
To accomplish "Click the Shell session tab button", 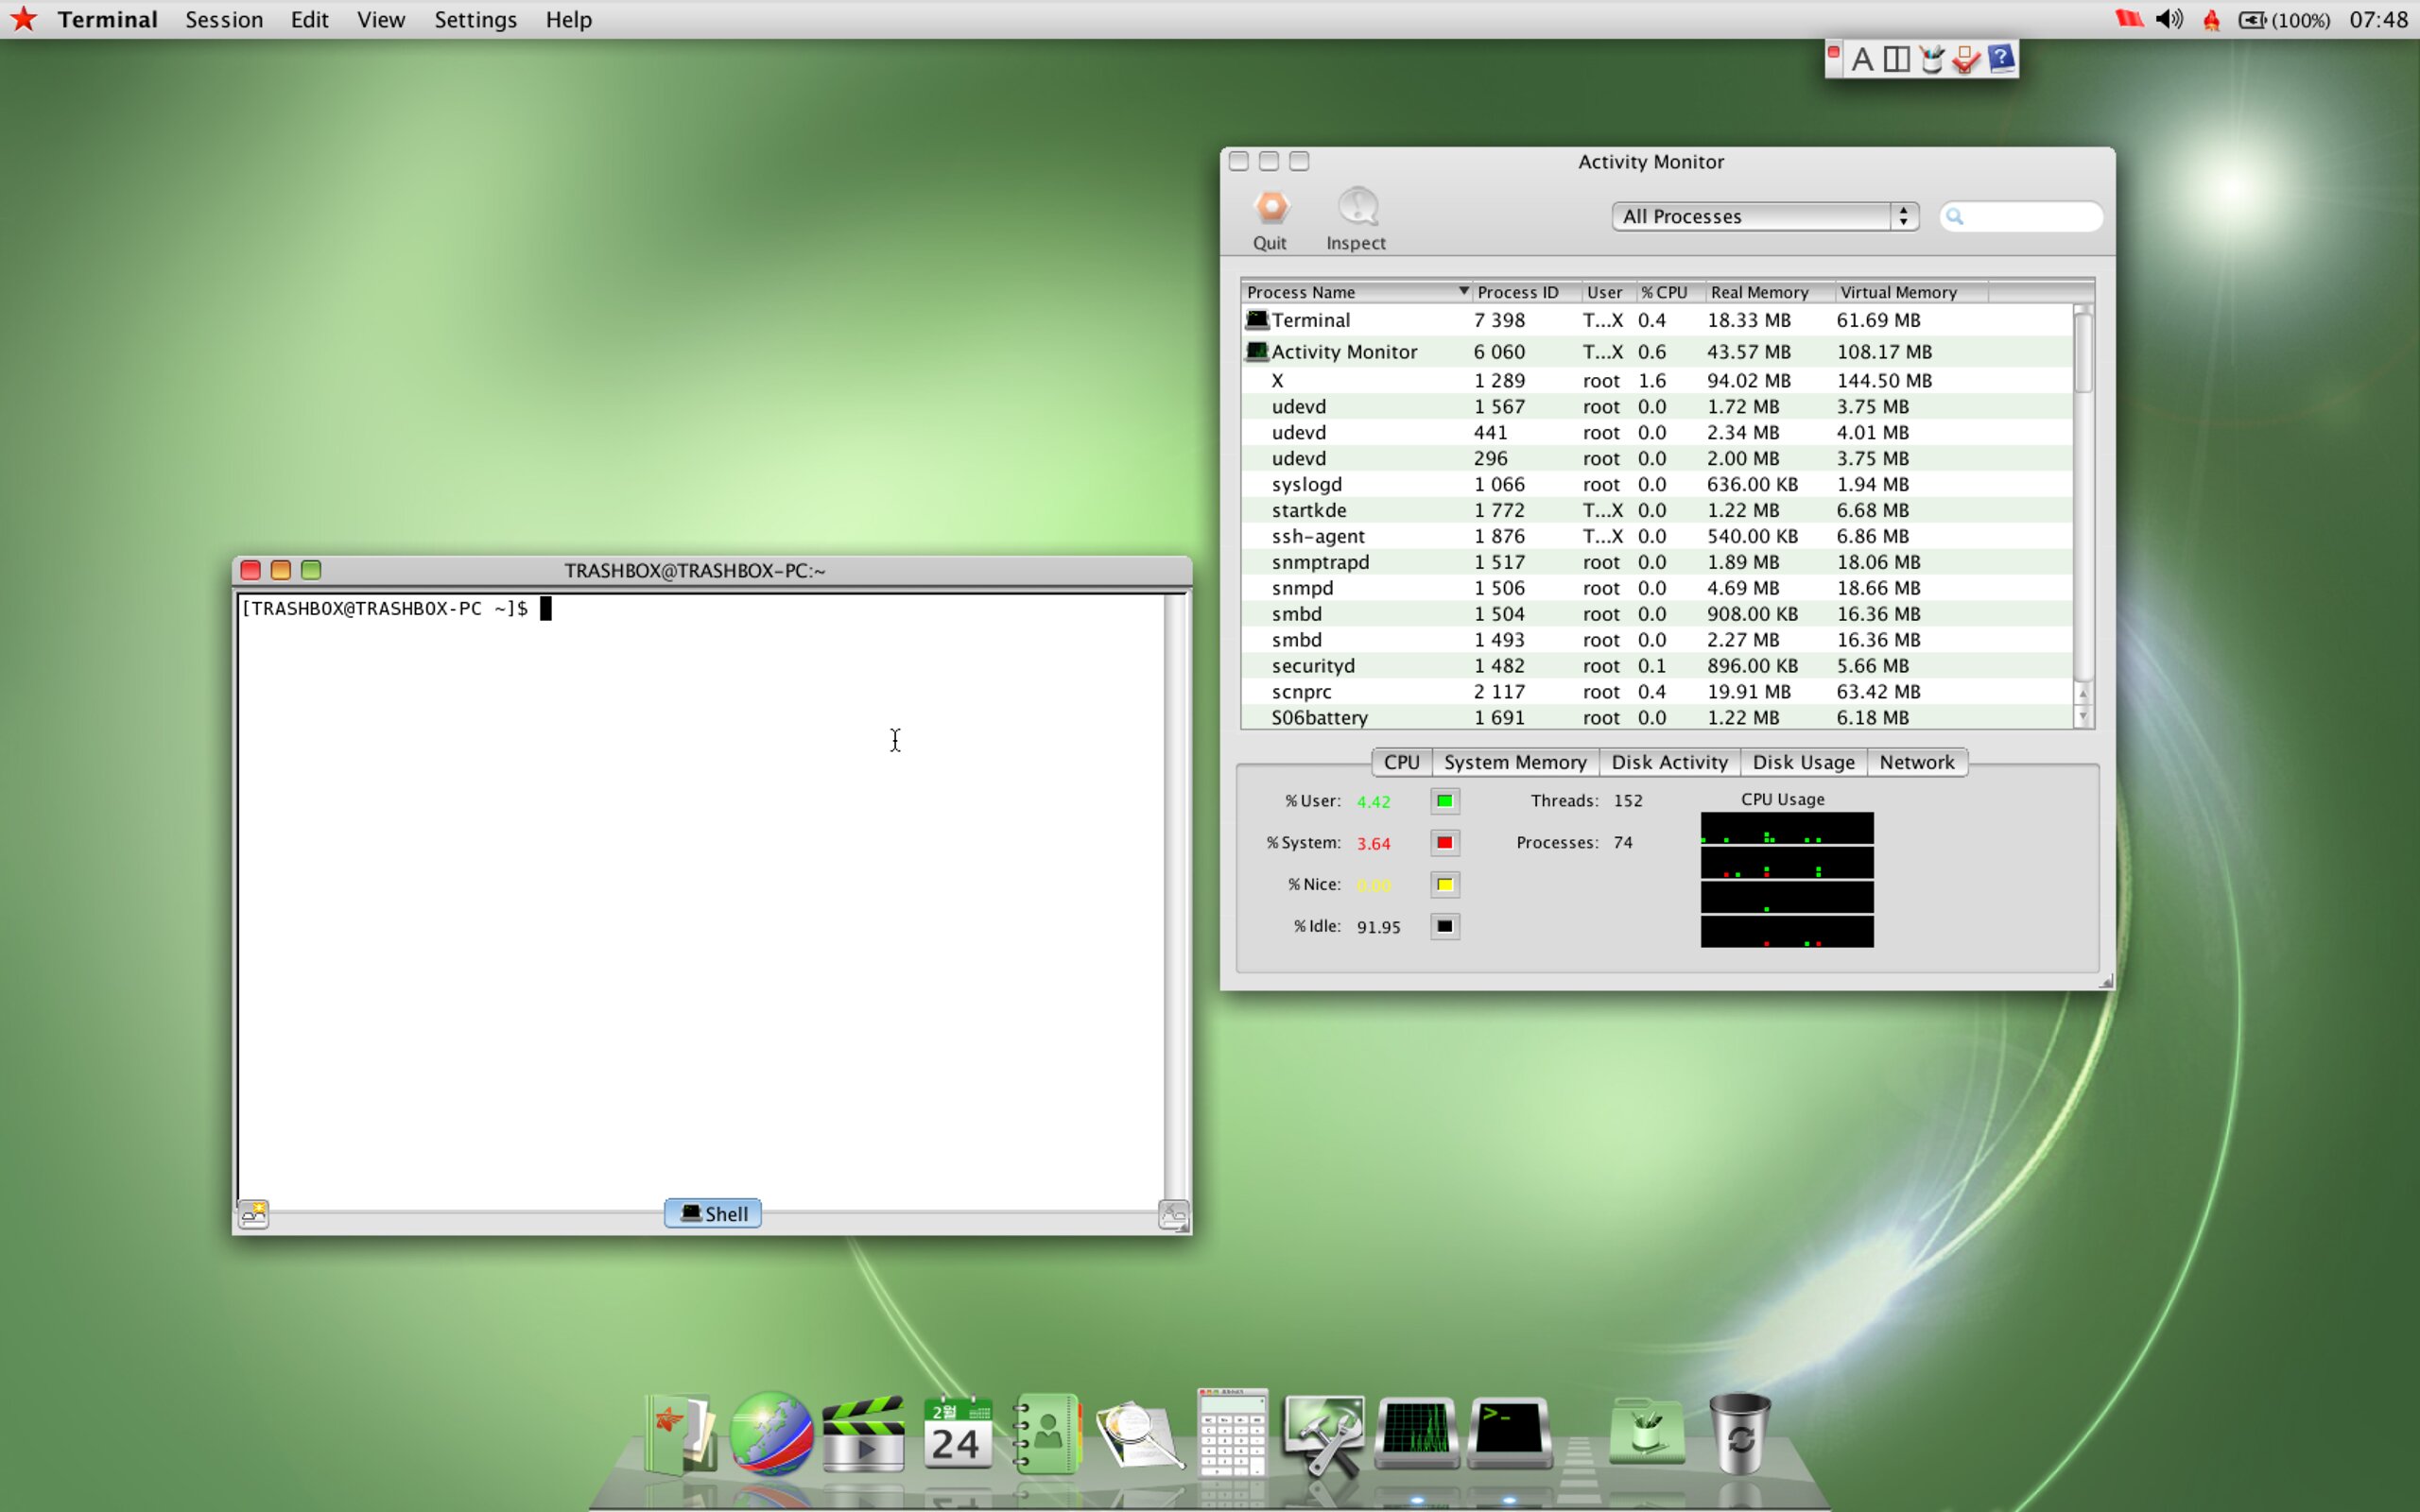I will point(713,1213).
